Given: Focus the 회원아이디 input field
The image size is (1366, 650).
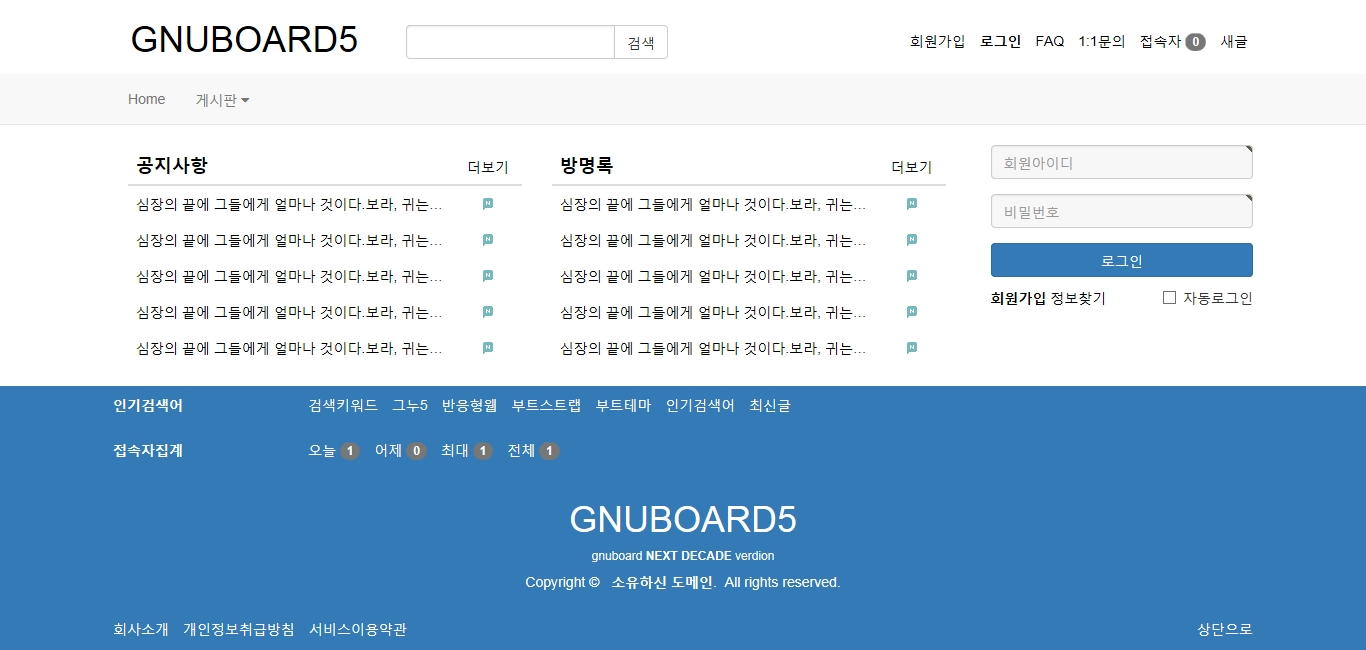Looking at the screenshot, I should [1121, 163].
